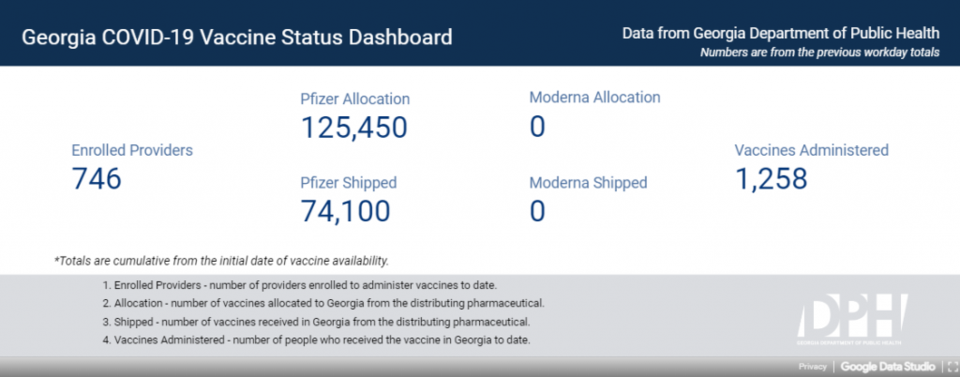The image size is (960, 377).
Task: Click the Pfizer Allocation label
Action: [x=355, y=99]
